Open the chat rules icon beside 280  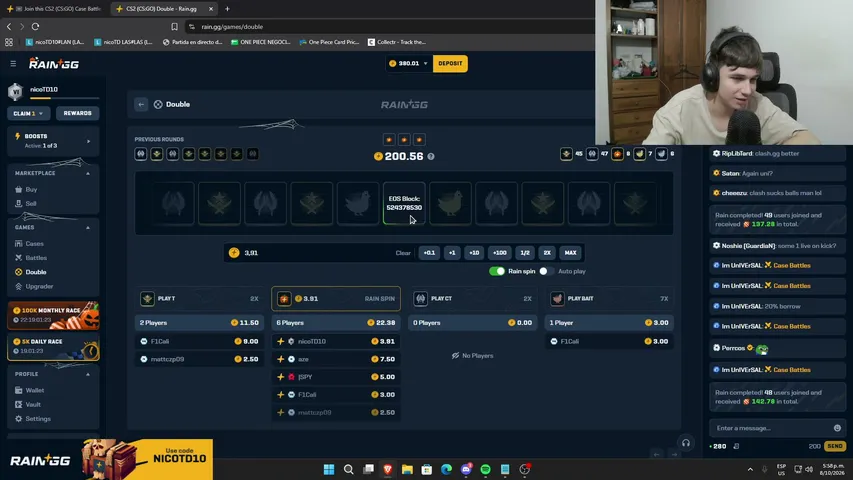736,446
